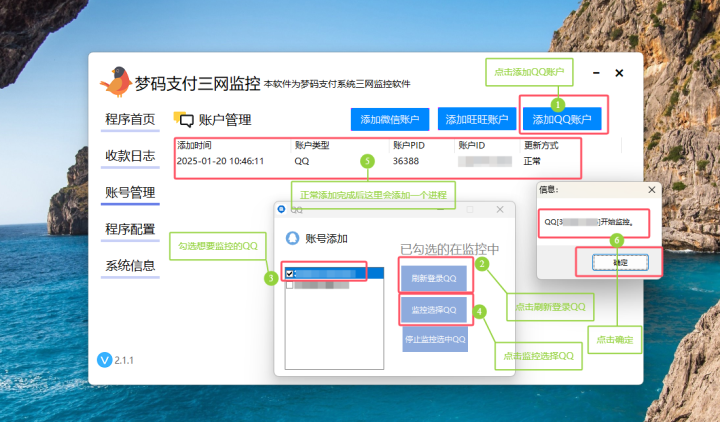Click the empty area of the QQ account listbox
Screen dimensions: 720x422
[x=334, y=330]
